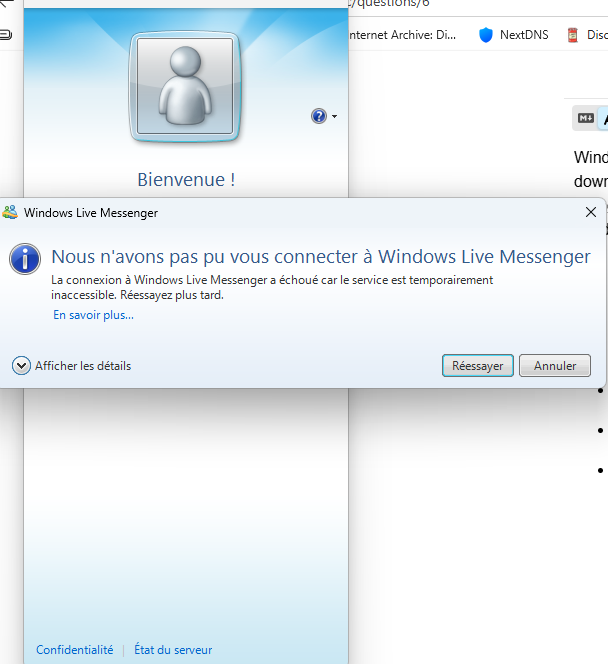Click the M+ markdown icon on the page
The width and height of the screenshot is (608, 664).
[x=585, y=118]
